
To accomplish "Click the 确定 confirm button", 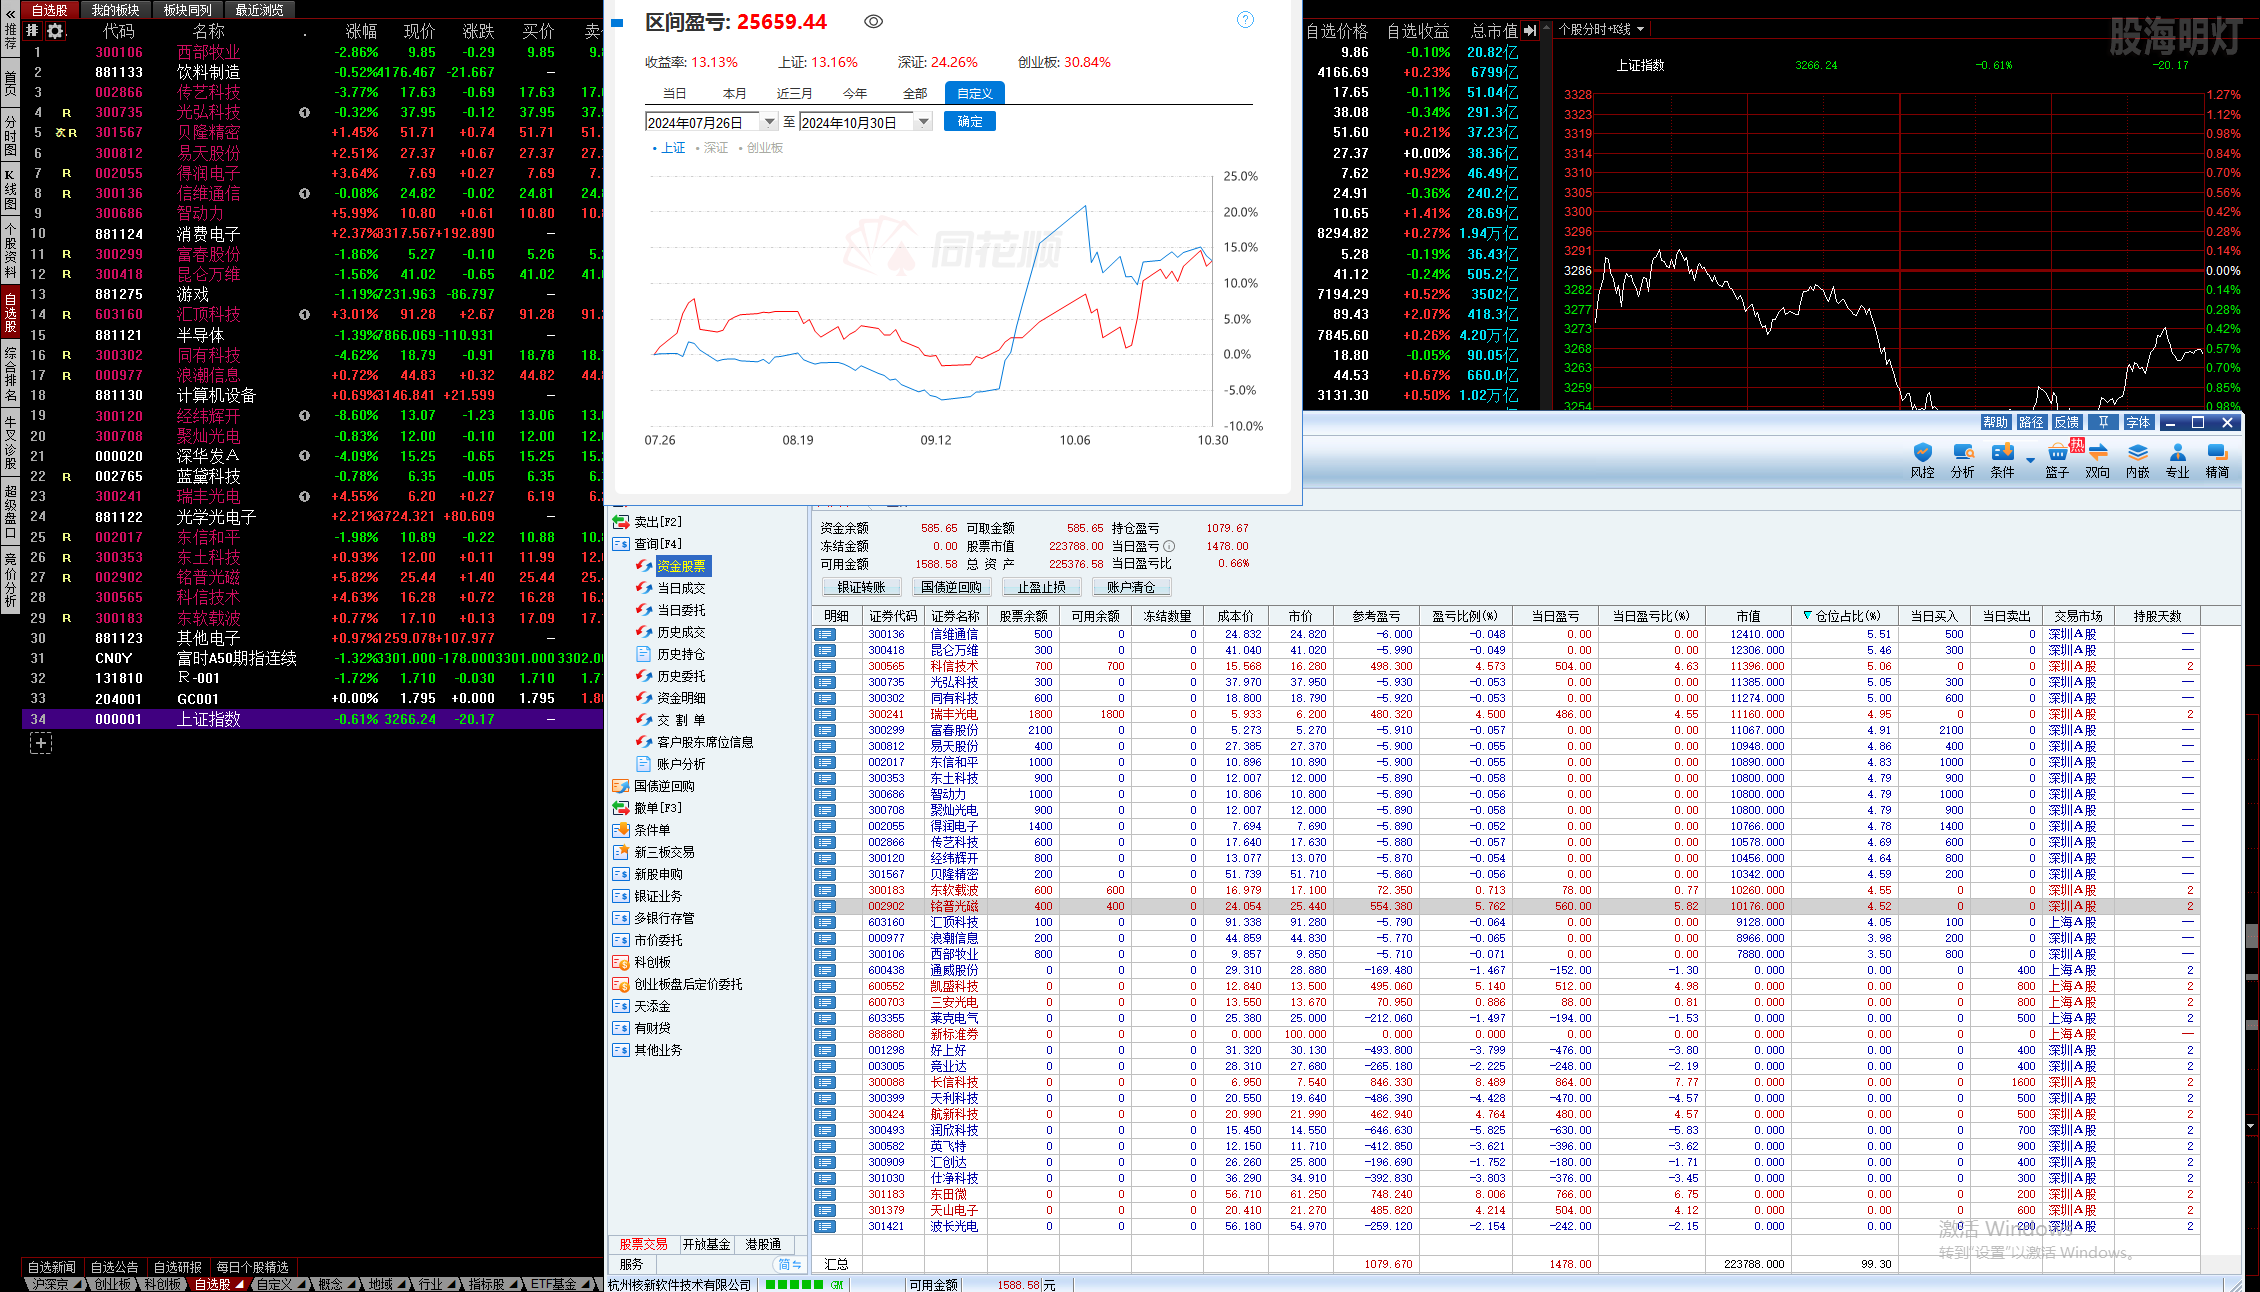I will tap(969, 121).
